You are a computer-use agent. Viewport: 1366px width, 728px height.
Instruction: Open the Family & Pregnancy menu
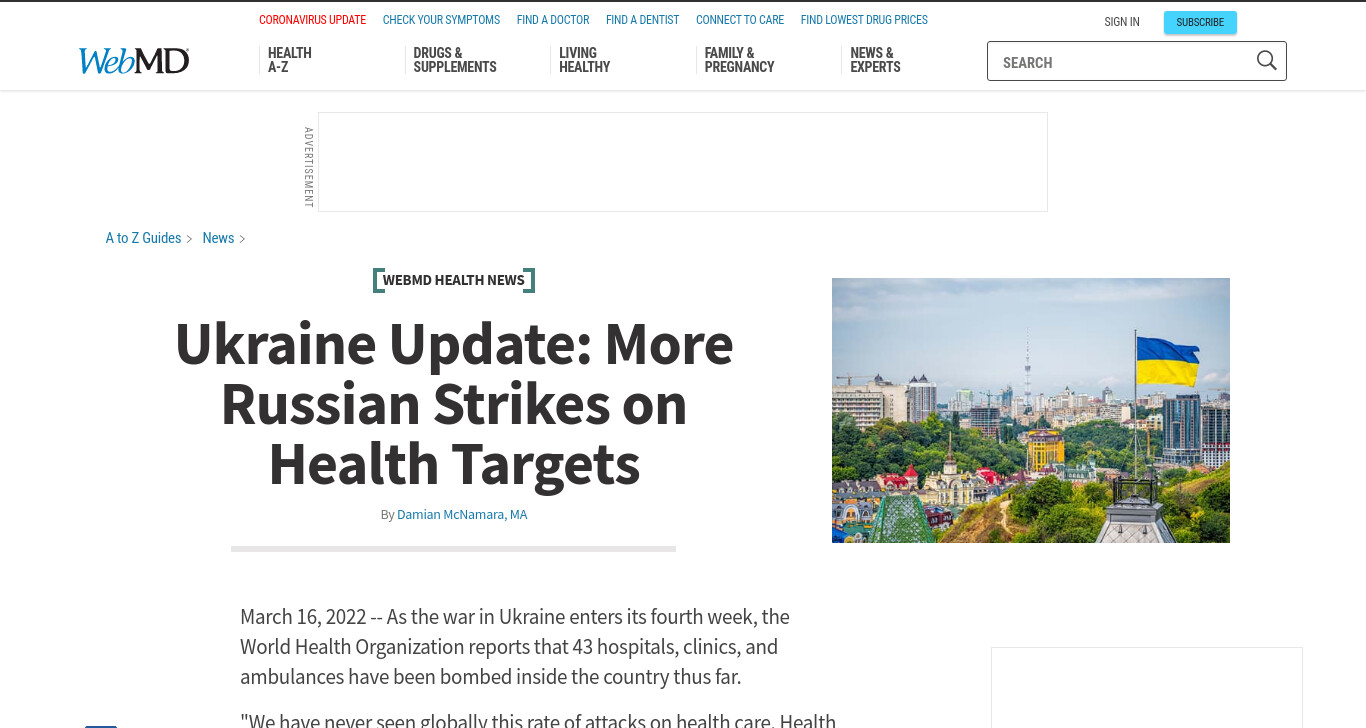click(x=739, y=60)
